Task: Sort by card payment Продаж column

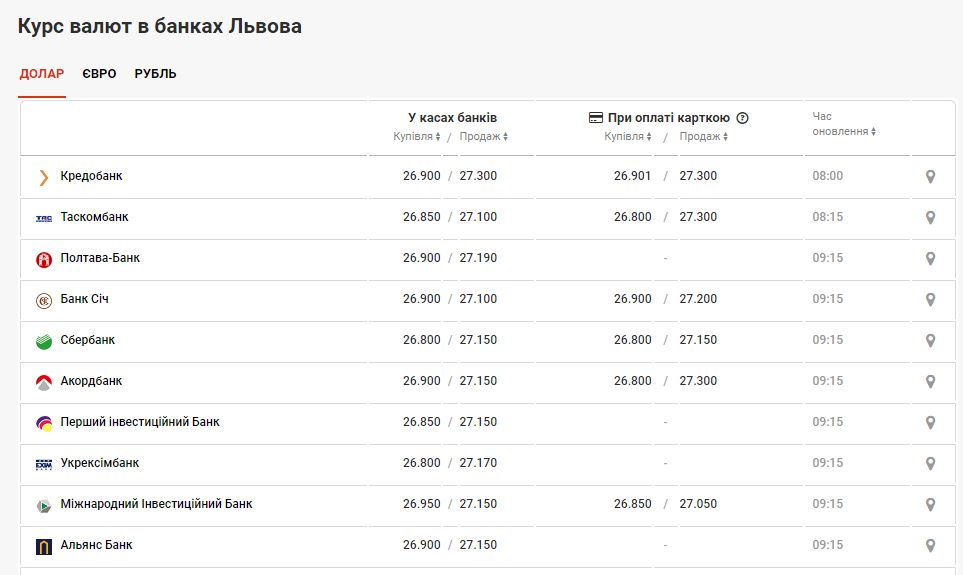Action: (704, 136)
